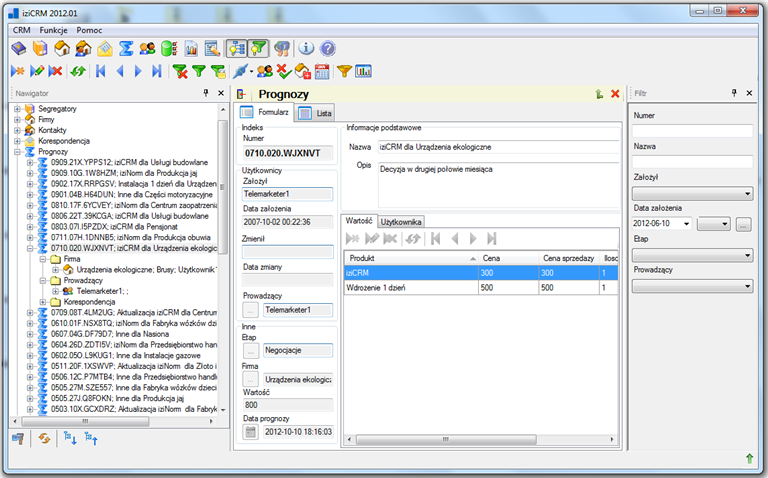Click the speech bubbles toolbar icon
Viewport: 768px width, 478px height.
coord(282,48)
